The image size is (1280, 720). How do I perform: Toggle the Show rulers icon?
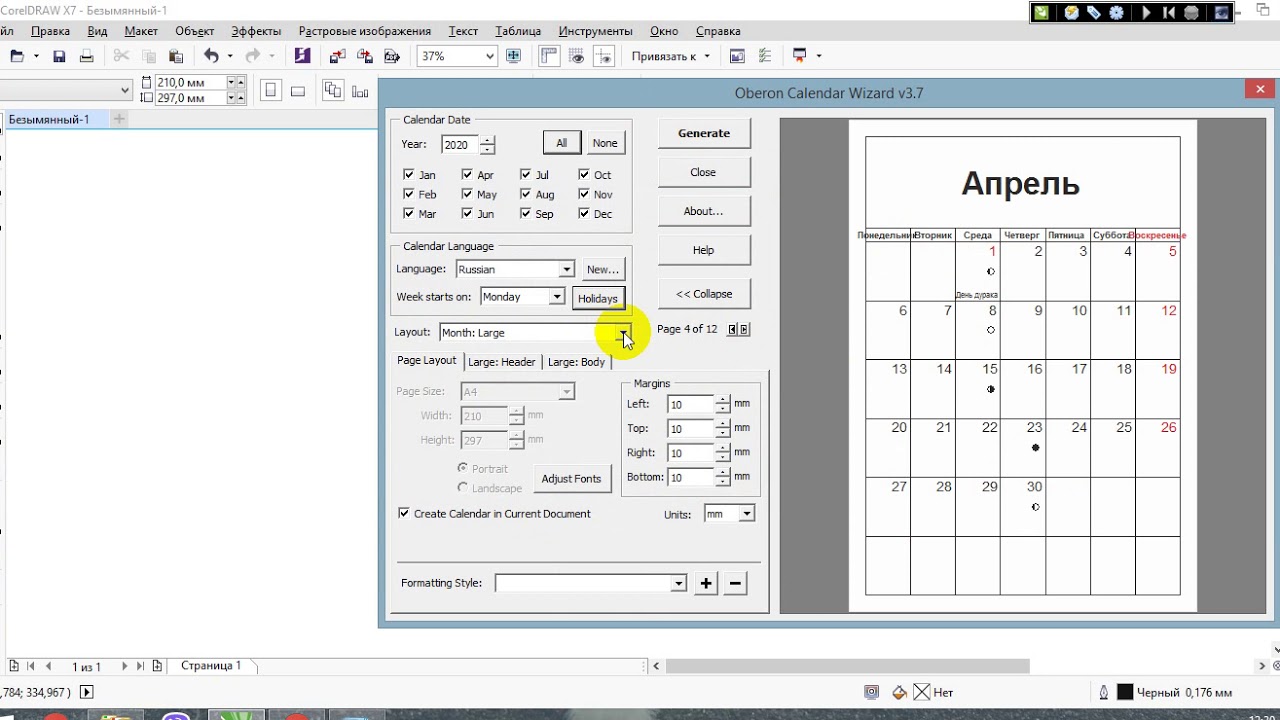pyautogui.click(x=549, y=56)
